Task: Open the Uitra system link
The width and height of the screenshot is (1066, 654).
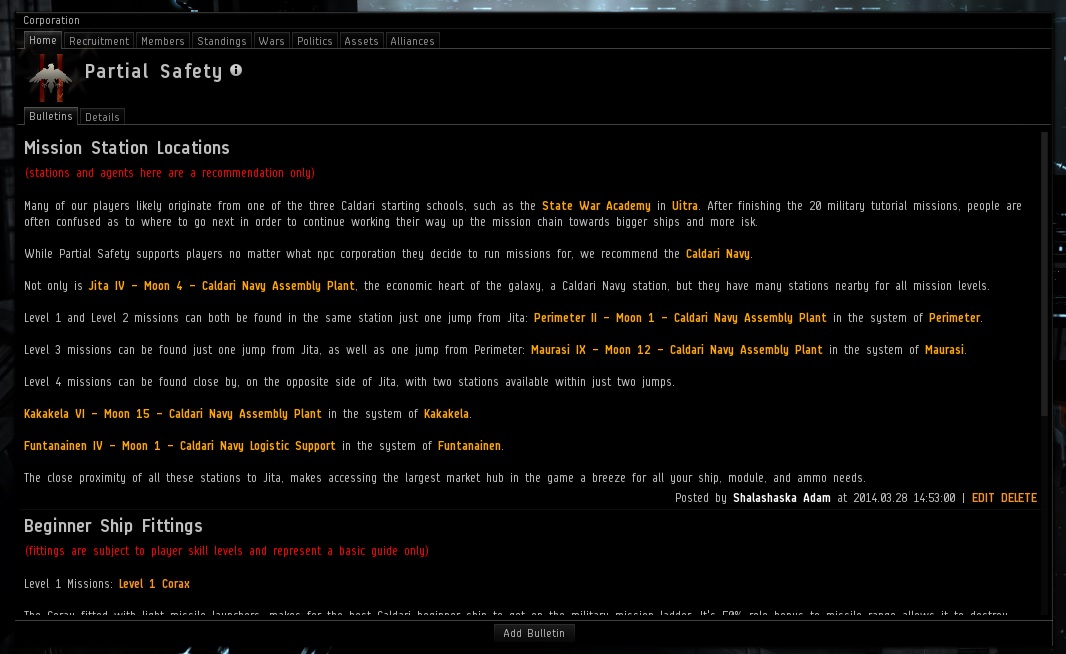Action: pos(685,206)
